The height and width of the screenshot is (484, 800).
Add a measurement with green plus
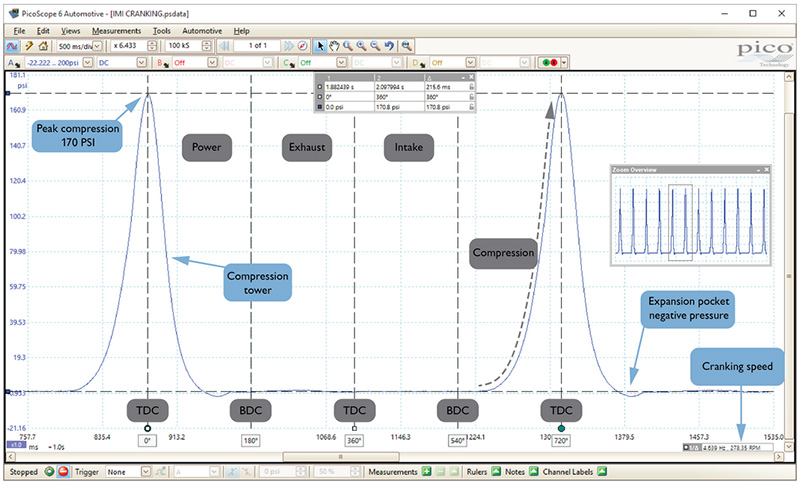click(x=427, y=472)
